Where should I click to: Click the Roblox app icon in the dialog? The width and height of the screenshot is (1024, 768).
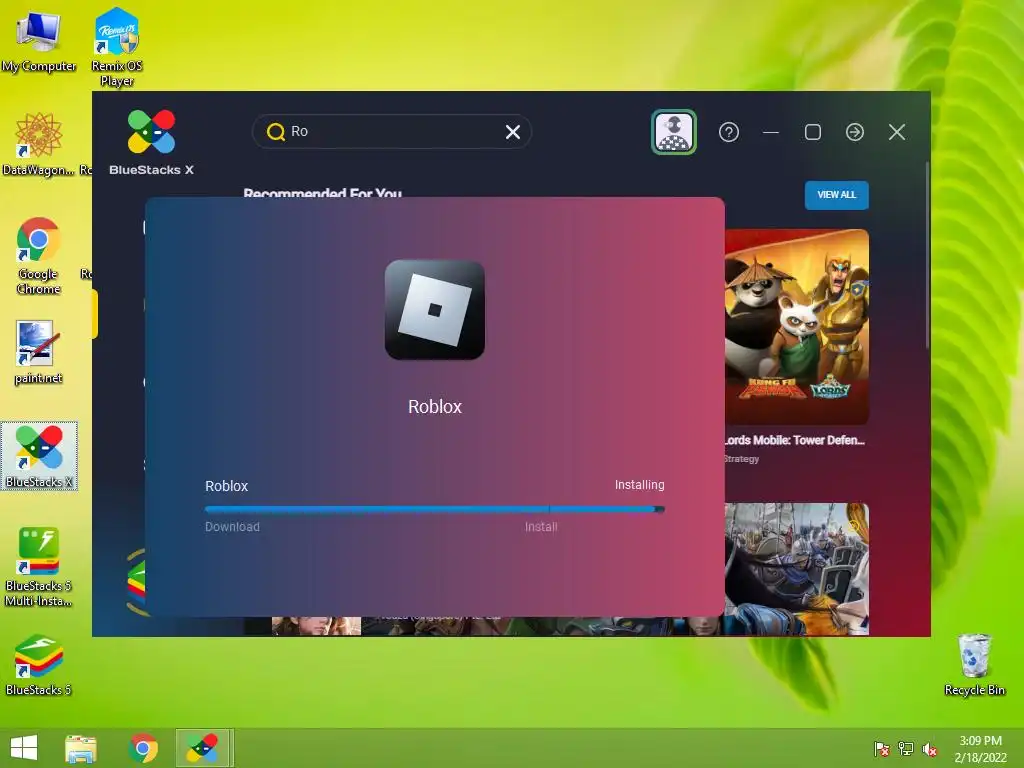435,310
